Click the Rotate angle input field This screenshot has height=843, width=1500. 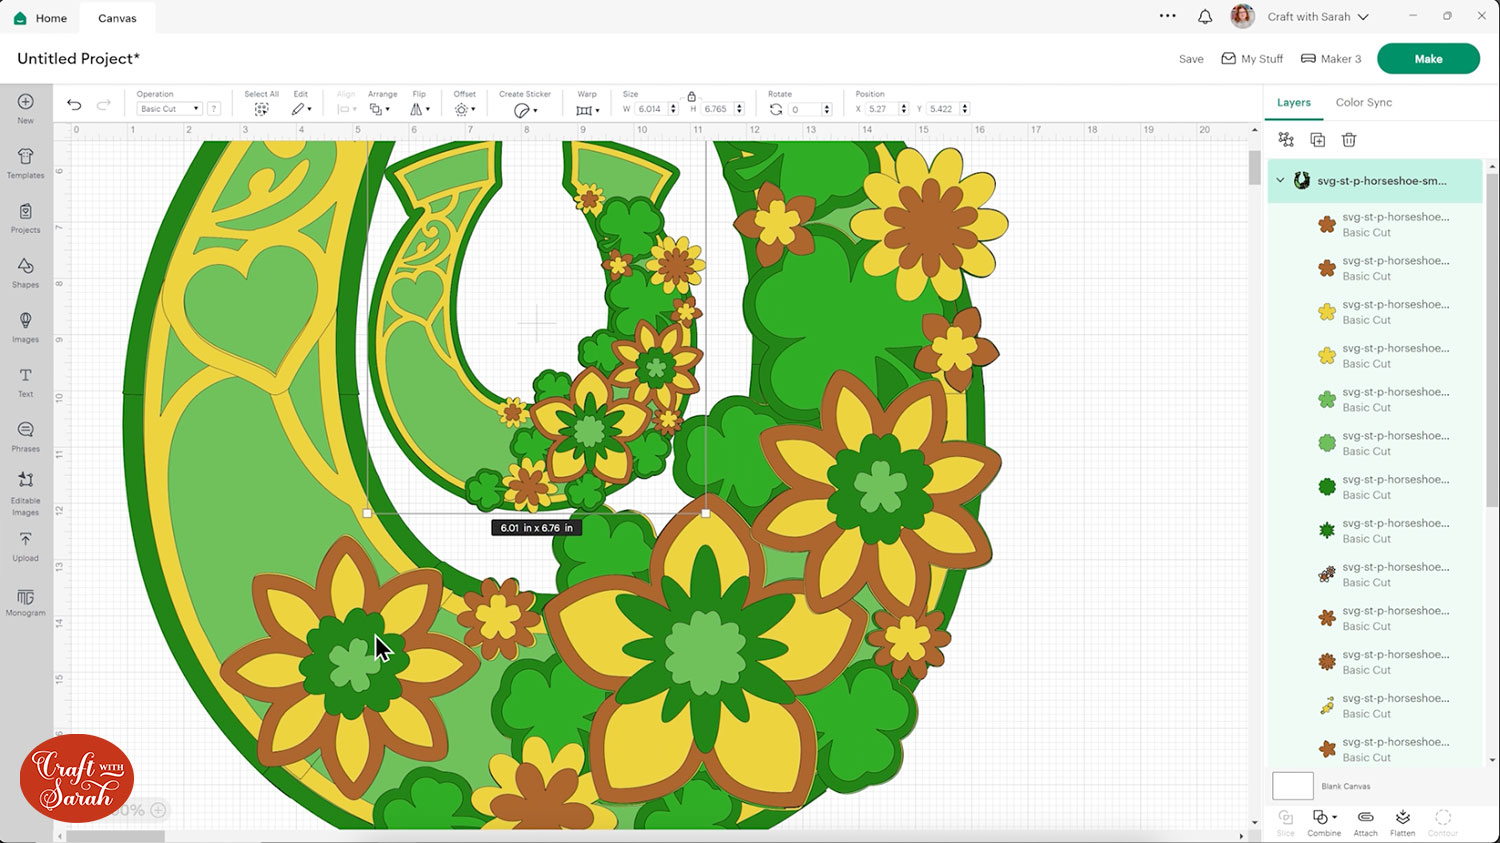point(804,109)
